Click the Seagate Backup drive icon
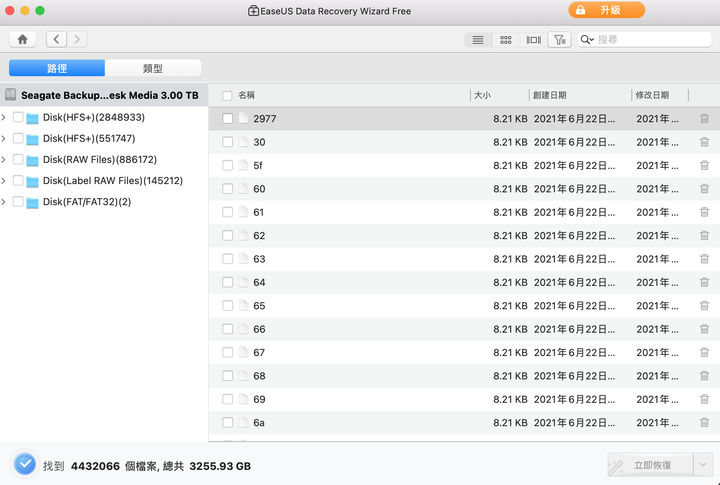Viewport: 720px width, 485px height. coord(11,95)
